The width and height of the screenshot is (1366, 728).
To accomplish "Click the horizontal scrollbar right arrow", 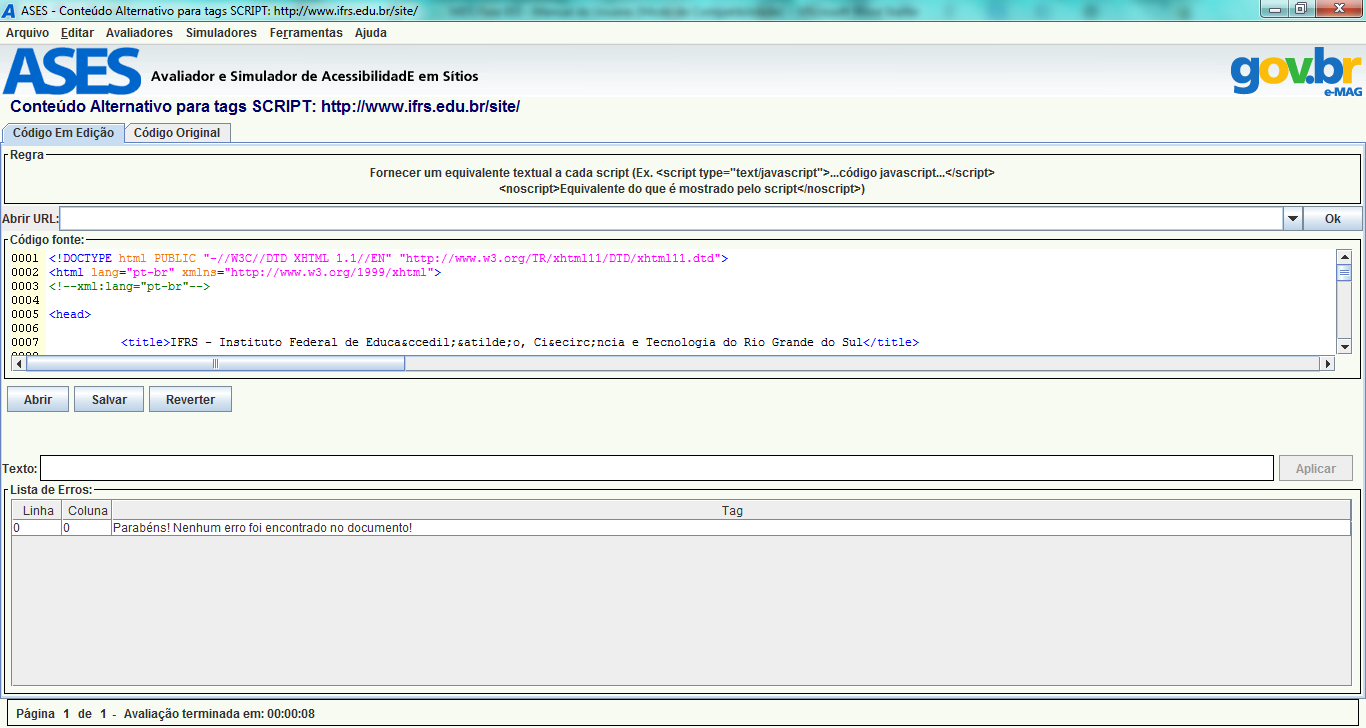I will [1328, 364].
